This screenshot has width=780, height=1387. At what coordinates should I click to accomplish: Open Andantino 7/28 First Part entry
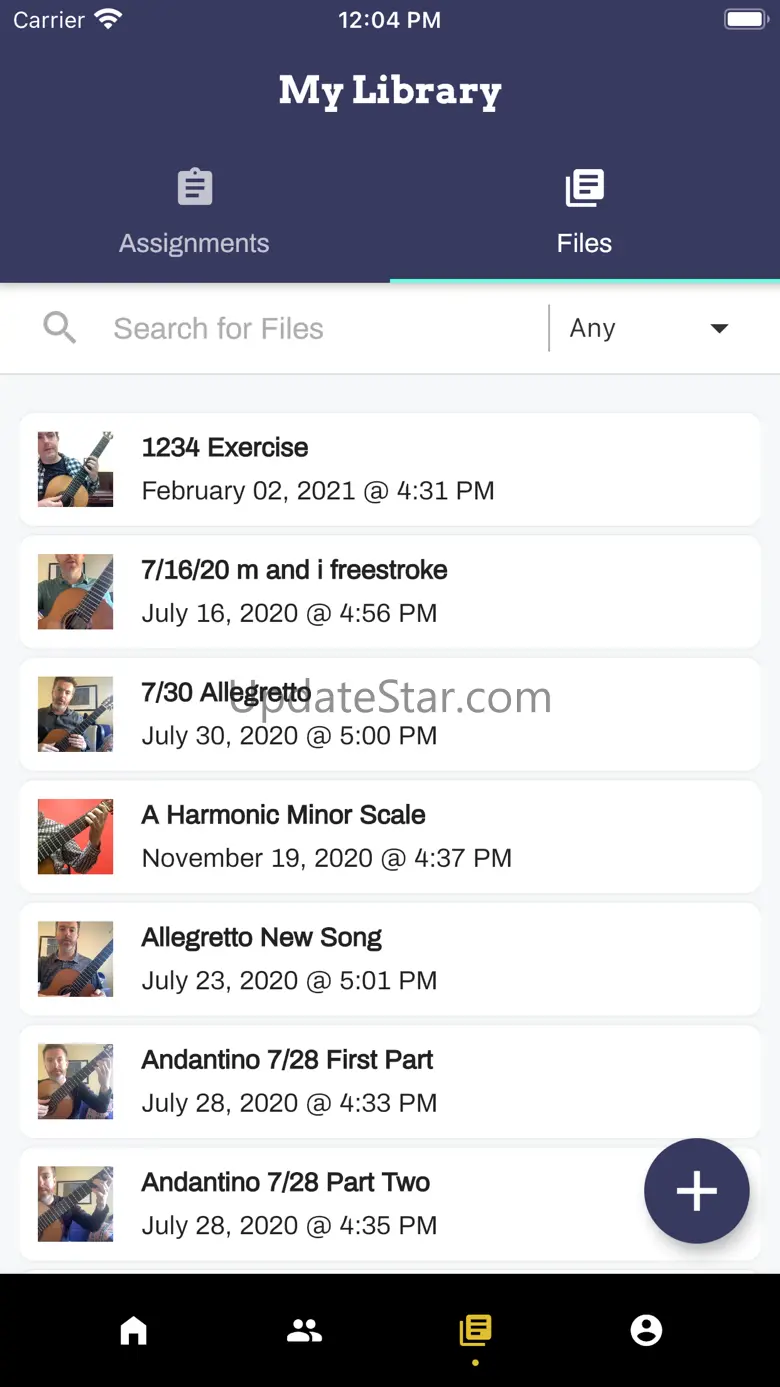click(390, 1081)
